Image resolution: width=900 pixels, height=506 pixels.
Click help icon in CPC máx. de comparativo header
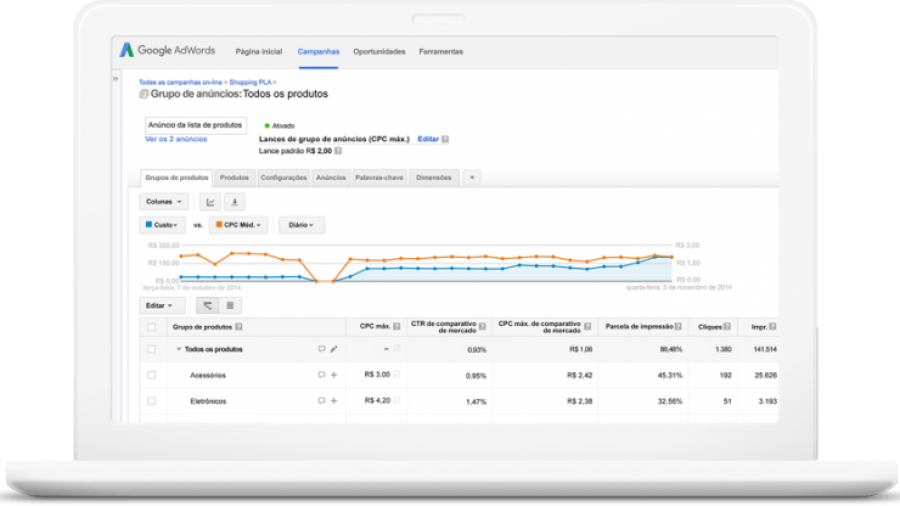click(588, 326)
